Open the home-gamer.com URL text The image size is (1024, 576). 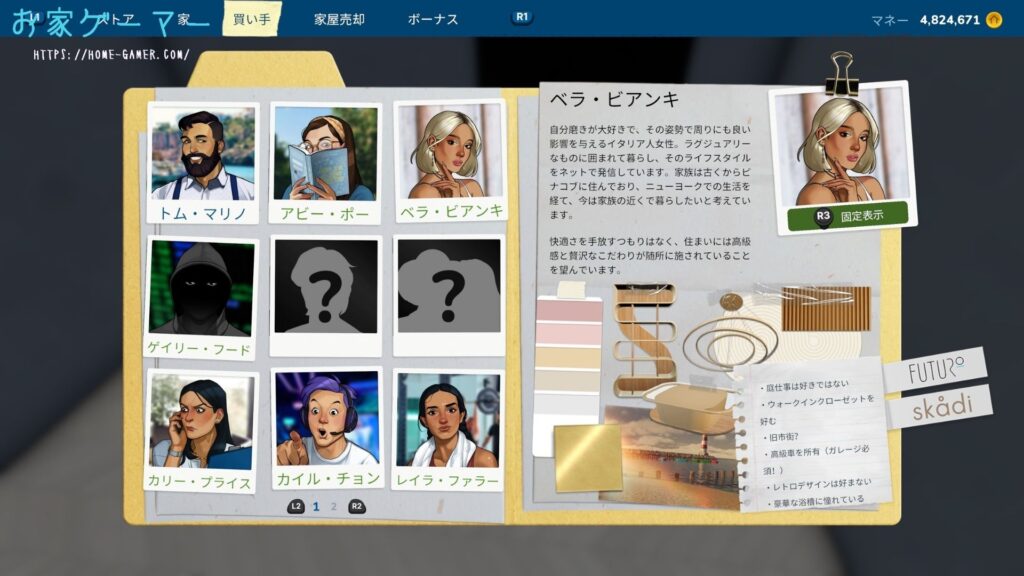111,55
